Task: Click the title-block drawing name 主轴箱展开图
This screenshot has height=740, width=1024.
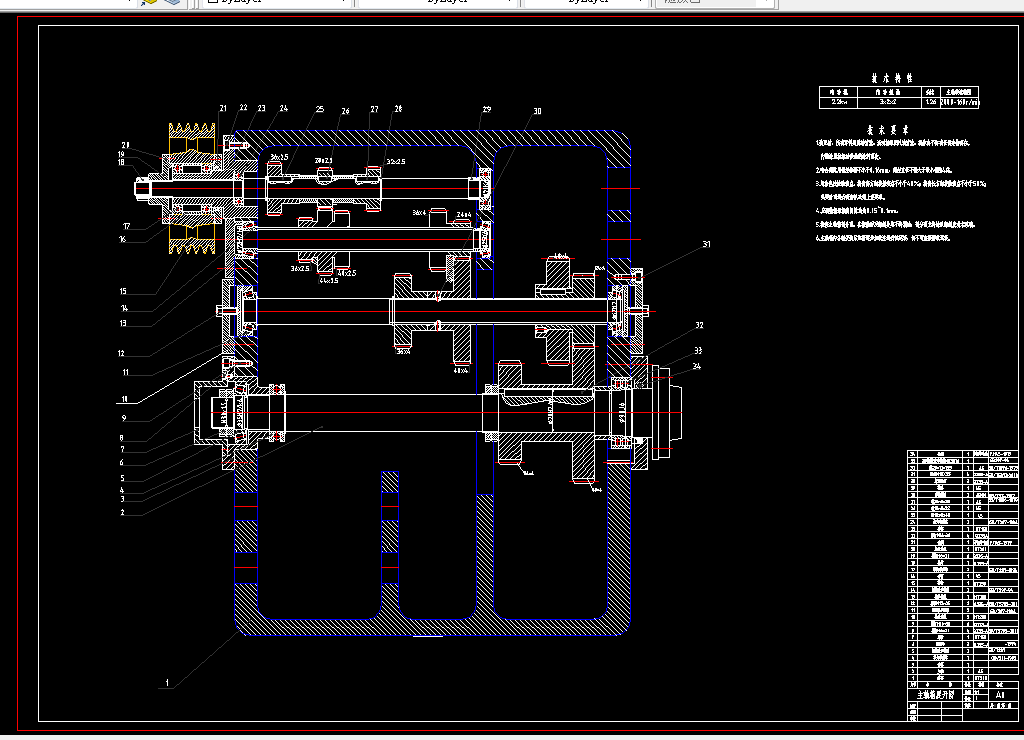Action: coord(935,695)
